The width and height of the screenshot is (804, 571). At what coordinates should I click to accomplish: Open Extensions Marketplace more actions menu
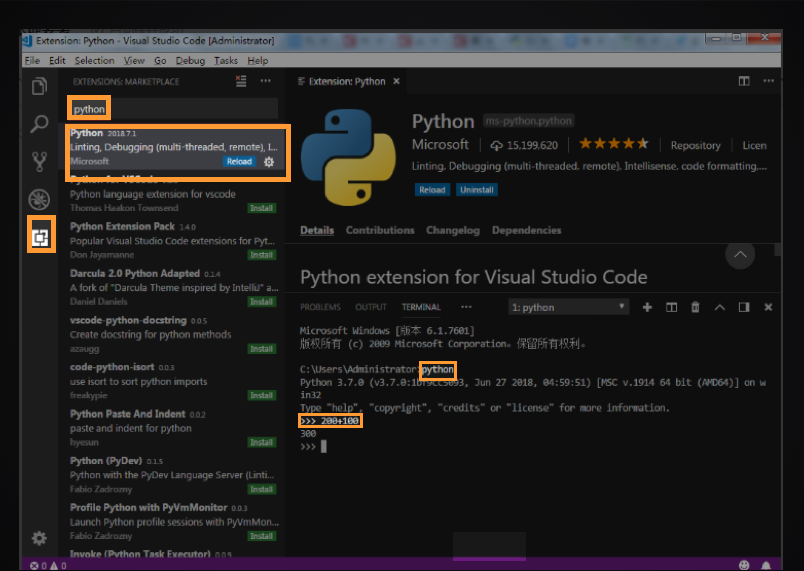pyautogui.click(x=266, y=81)
